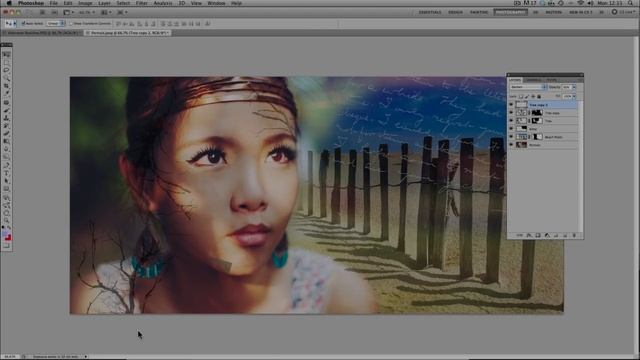The width and height of the screenshot is (640, 360).
Task: Open the File menu
Action: [x=53, y=3]
